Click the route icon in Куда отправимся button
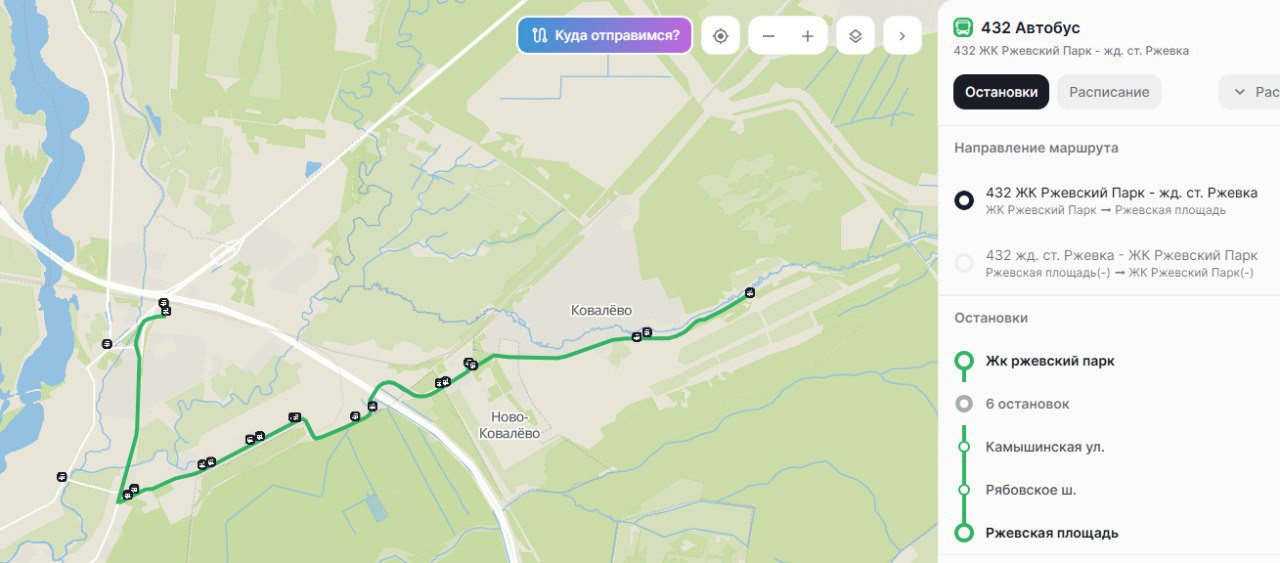The image size is (1280, 563). click(540, 36)
